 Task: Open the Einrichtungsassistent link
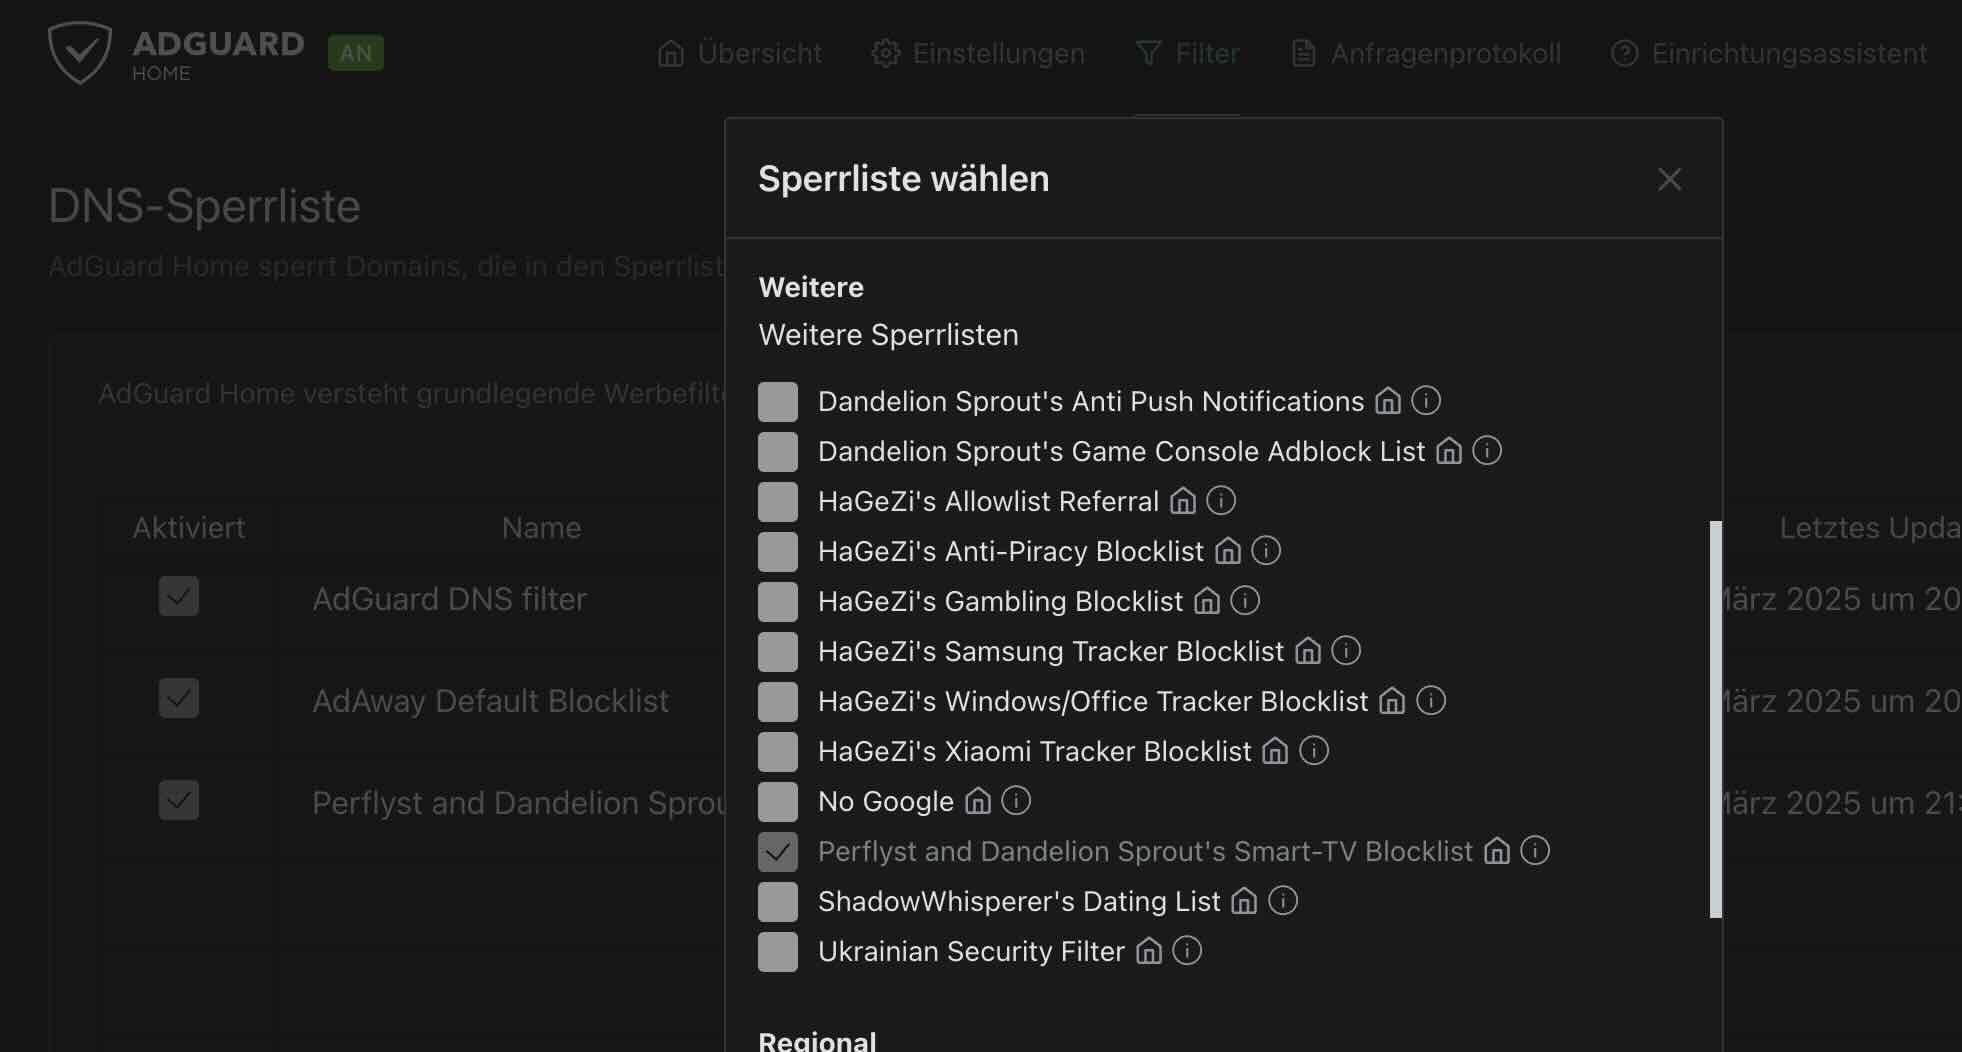pos(1769,53)
